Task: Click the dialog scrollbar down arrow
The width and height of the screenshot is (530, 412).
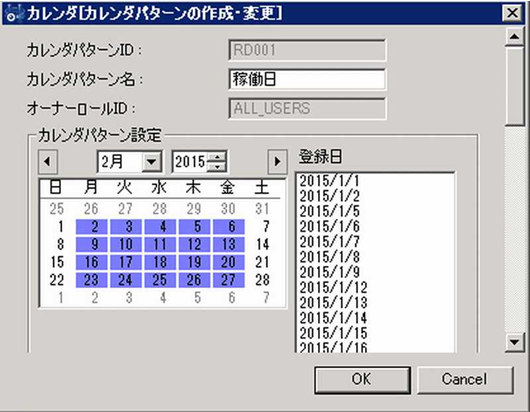Action: tap(514, 342)
